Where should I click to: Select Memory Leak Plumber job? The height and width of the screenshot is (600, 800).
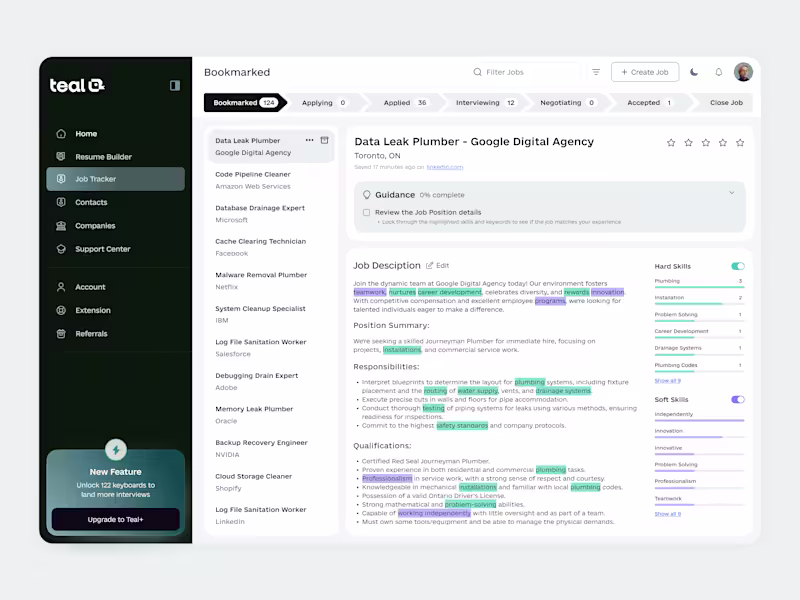tap(271, 415)
